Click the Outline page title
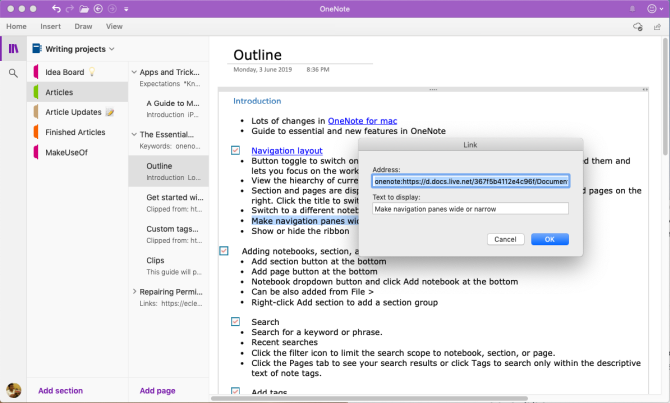The image size is (670, 403). point(257,55)
